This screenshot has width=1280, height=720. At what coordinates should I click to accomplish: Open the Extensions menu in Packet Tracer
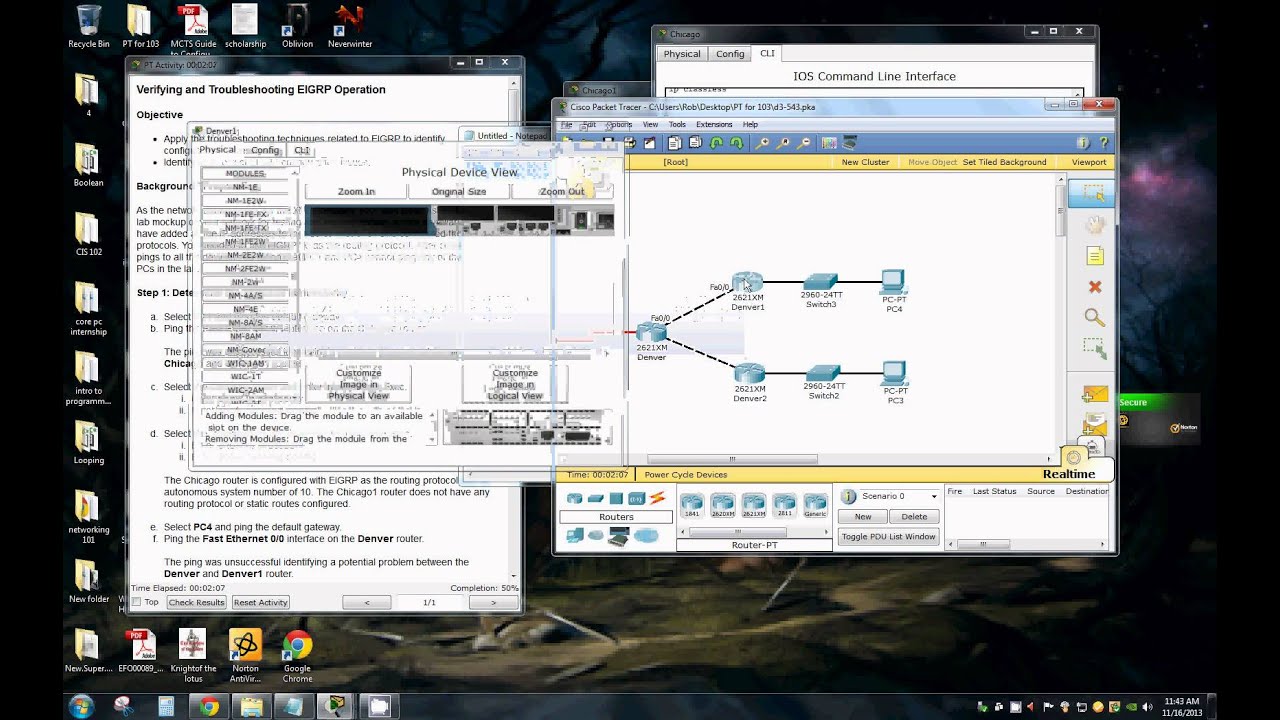(714, 125)
